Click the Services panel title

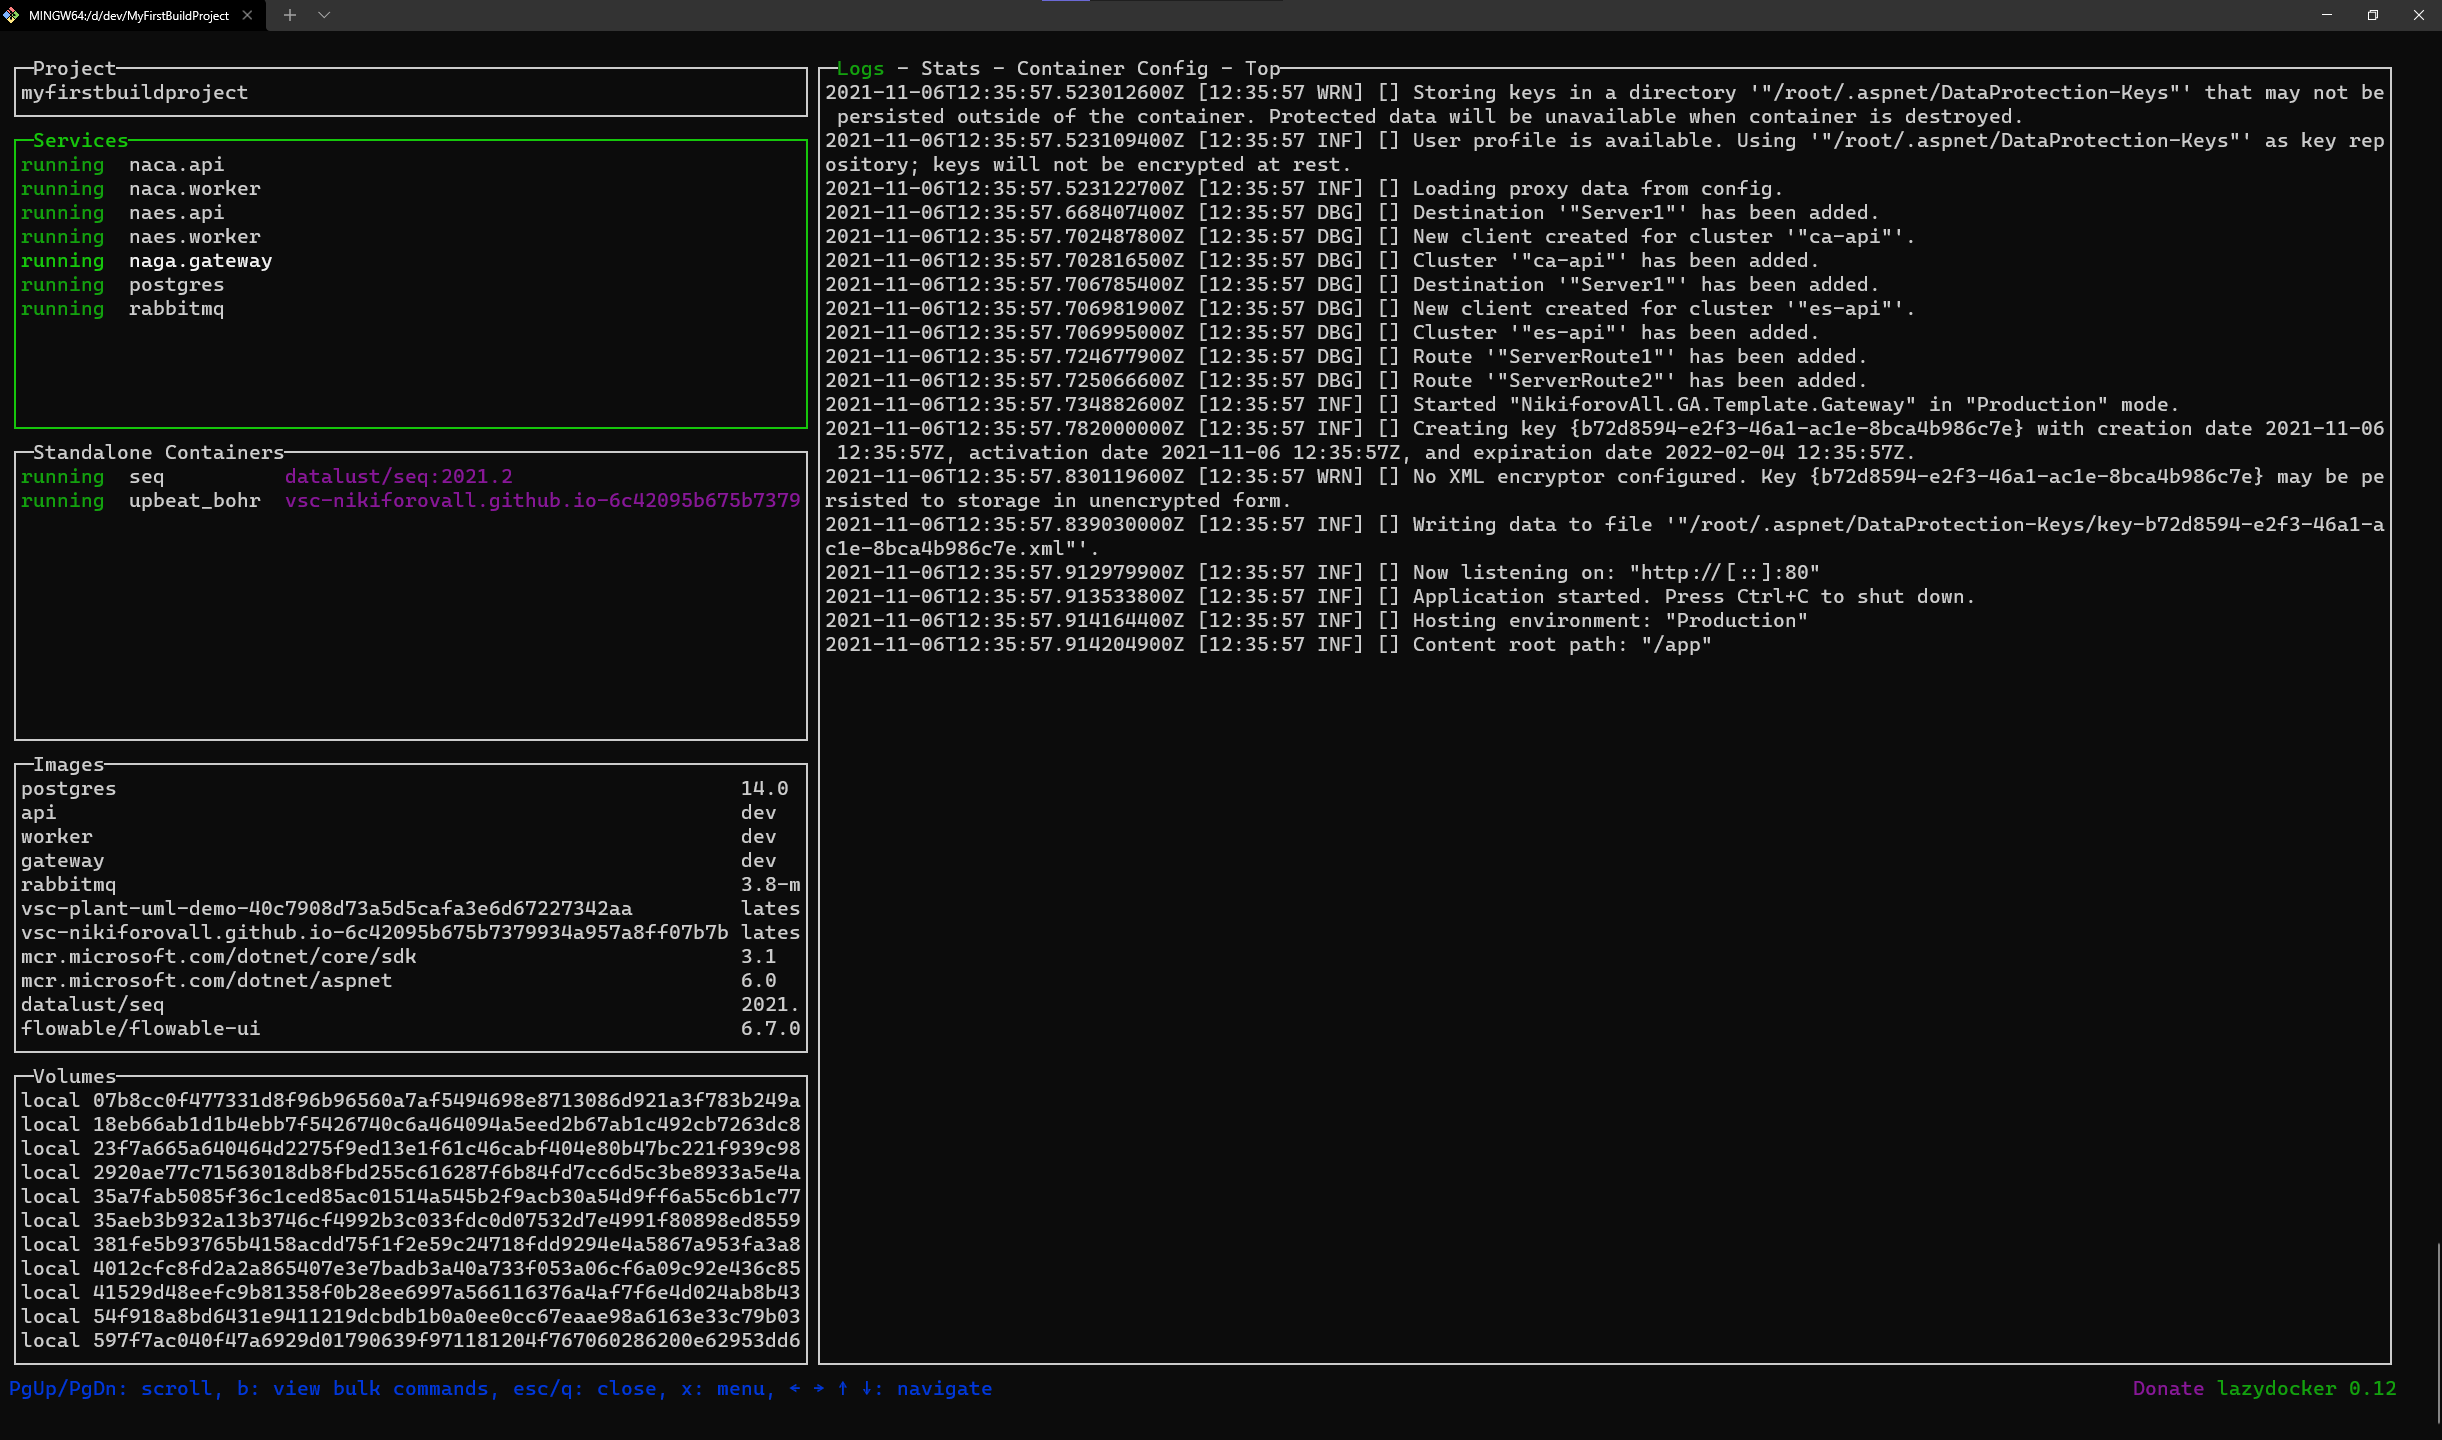point(80,140)
